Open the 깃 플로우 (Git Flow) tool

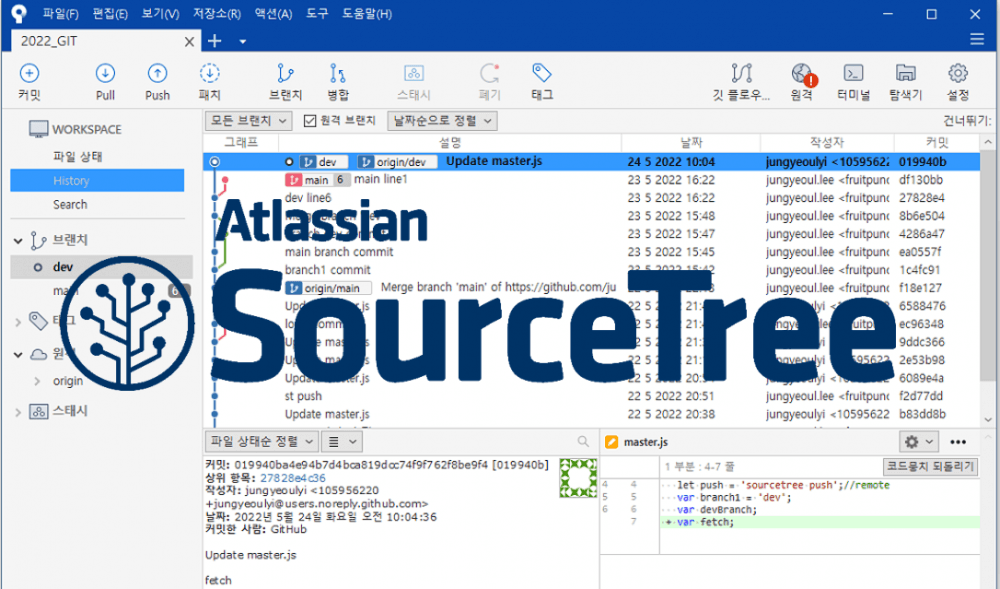741,73
